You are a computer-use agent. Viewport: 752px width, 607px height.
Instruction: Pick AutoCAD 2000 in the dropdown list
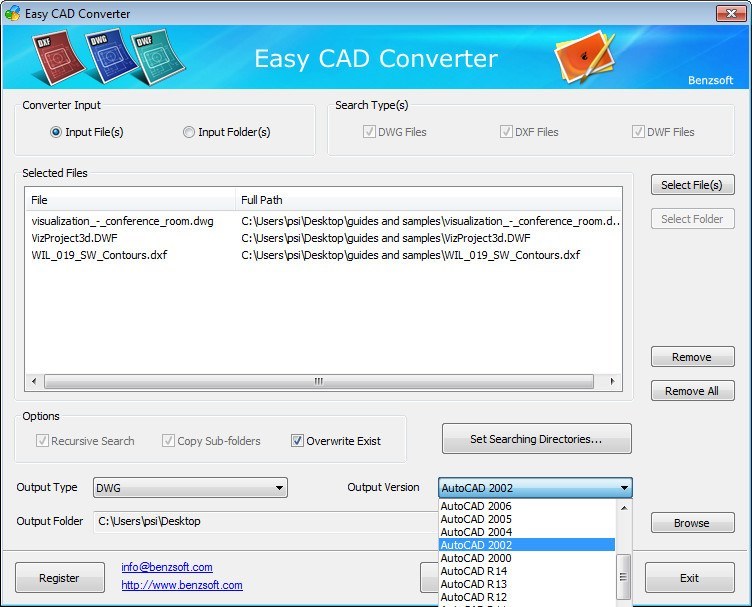point(476,558)
